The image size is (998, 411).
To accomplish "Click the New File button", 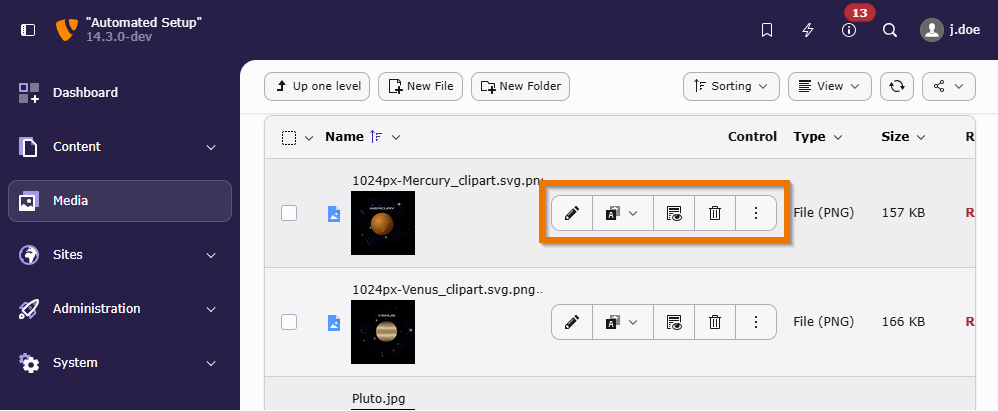I will 420,86.
